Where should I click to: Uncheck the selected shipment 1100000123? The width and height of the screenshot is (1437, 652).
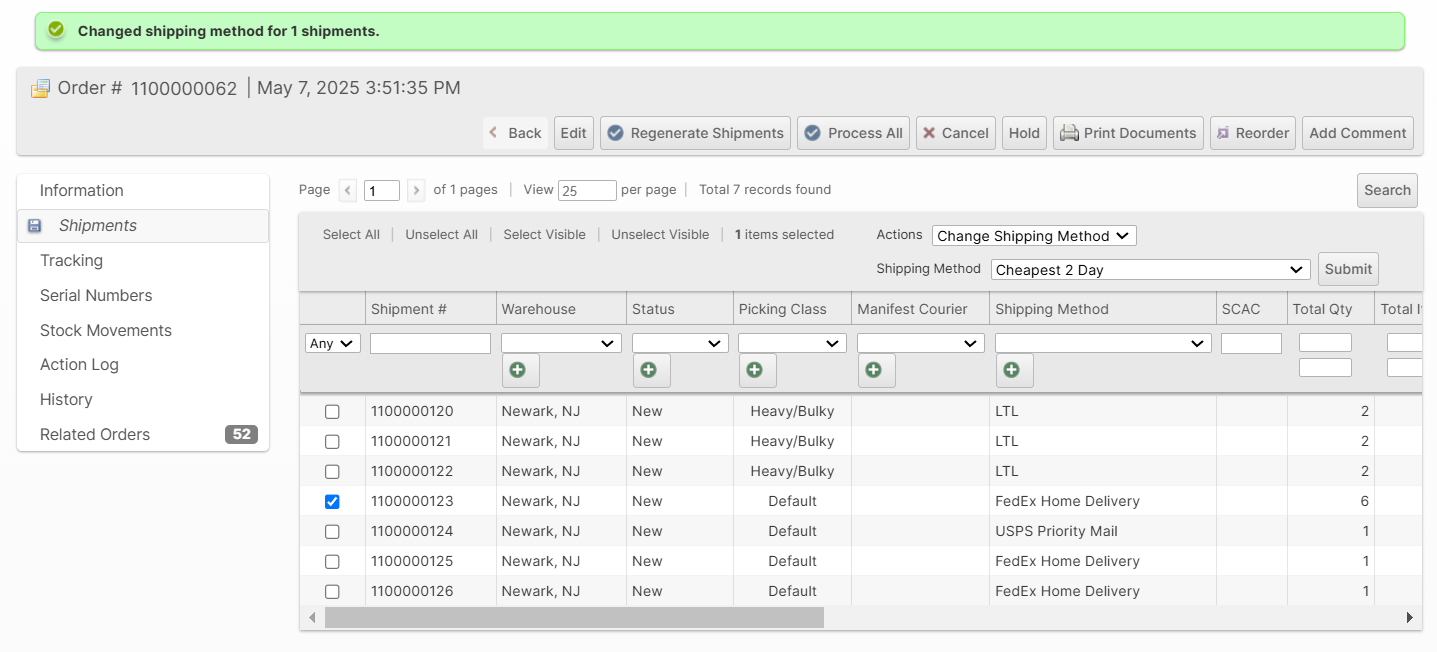[x=332, y=502]
